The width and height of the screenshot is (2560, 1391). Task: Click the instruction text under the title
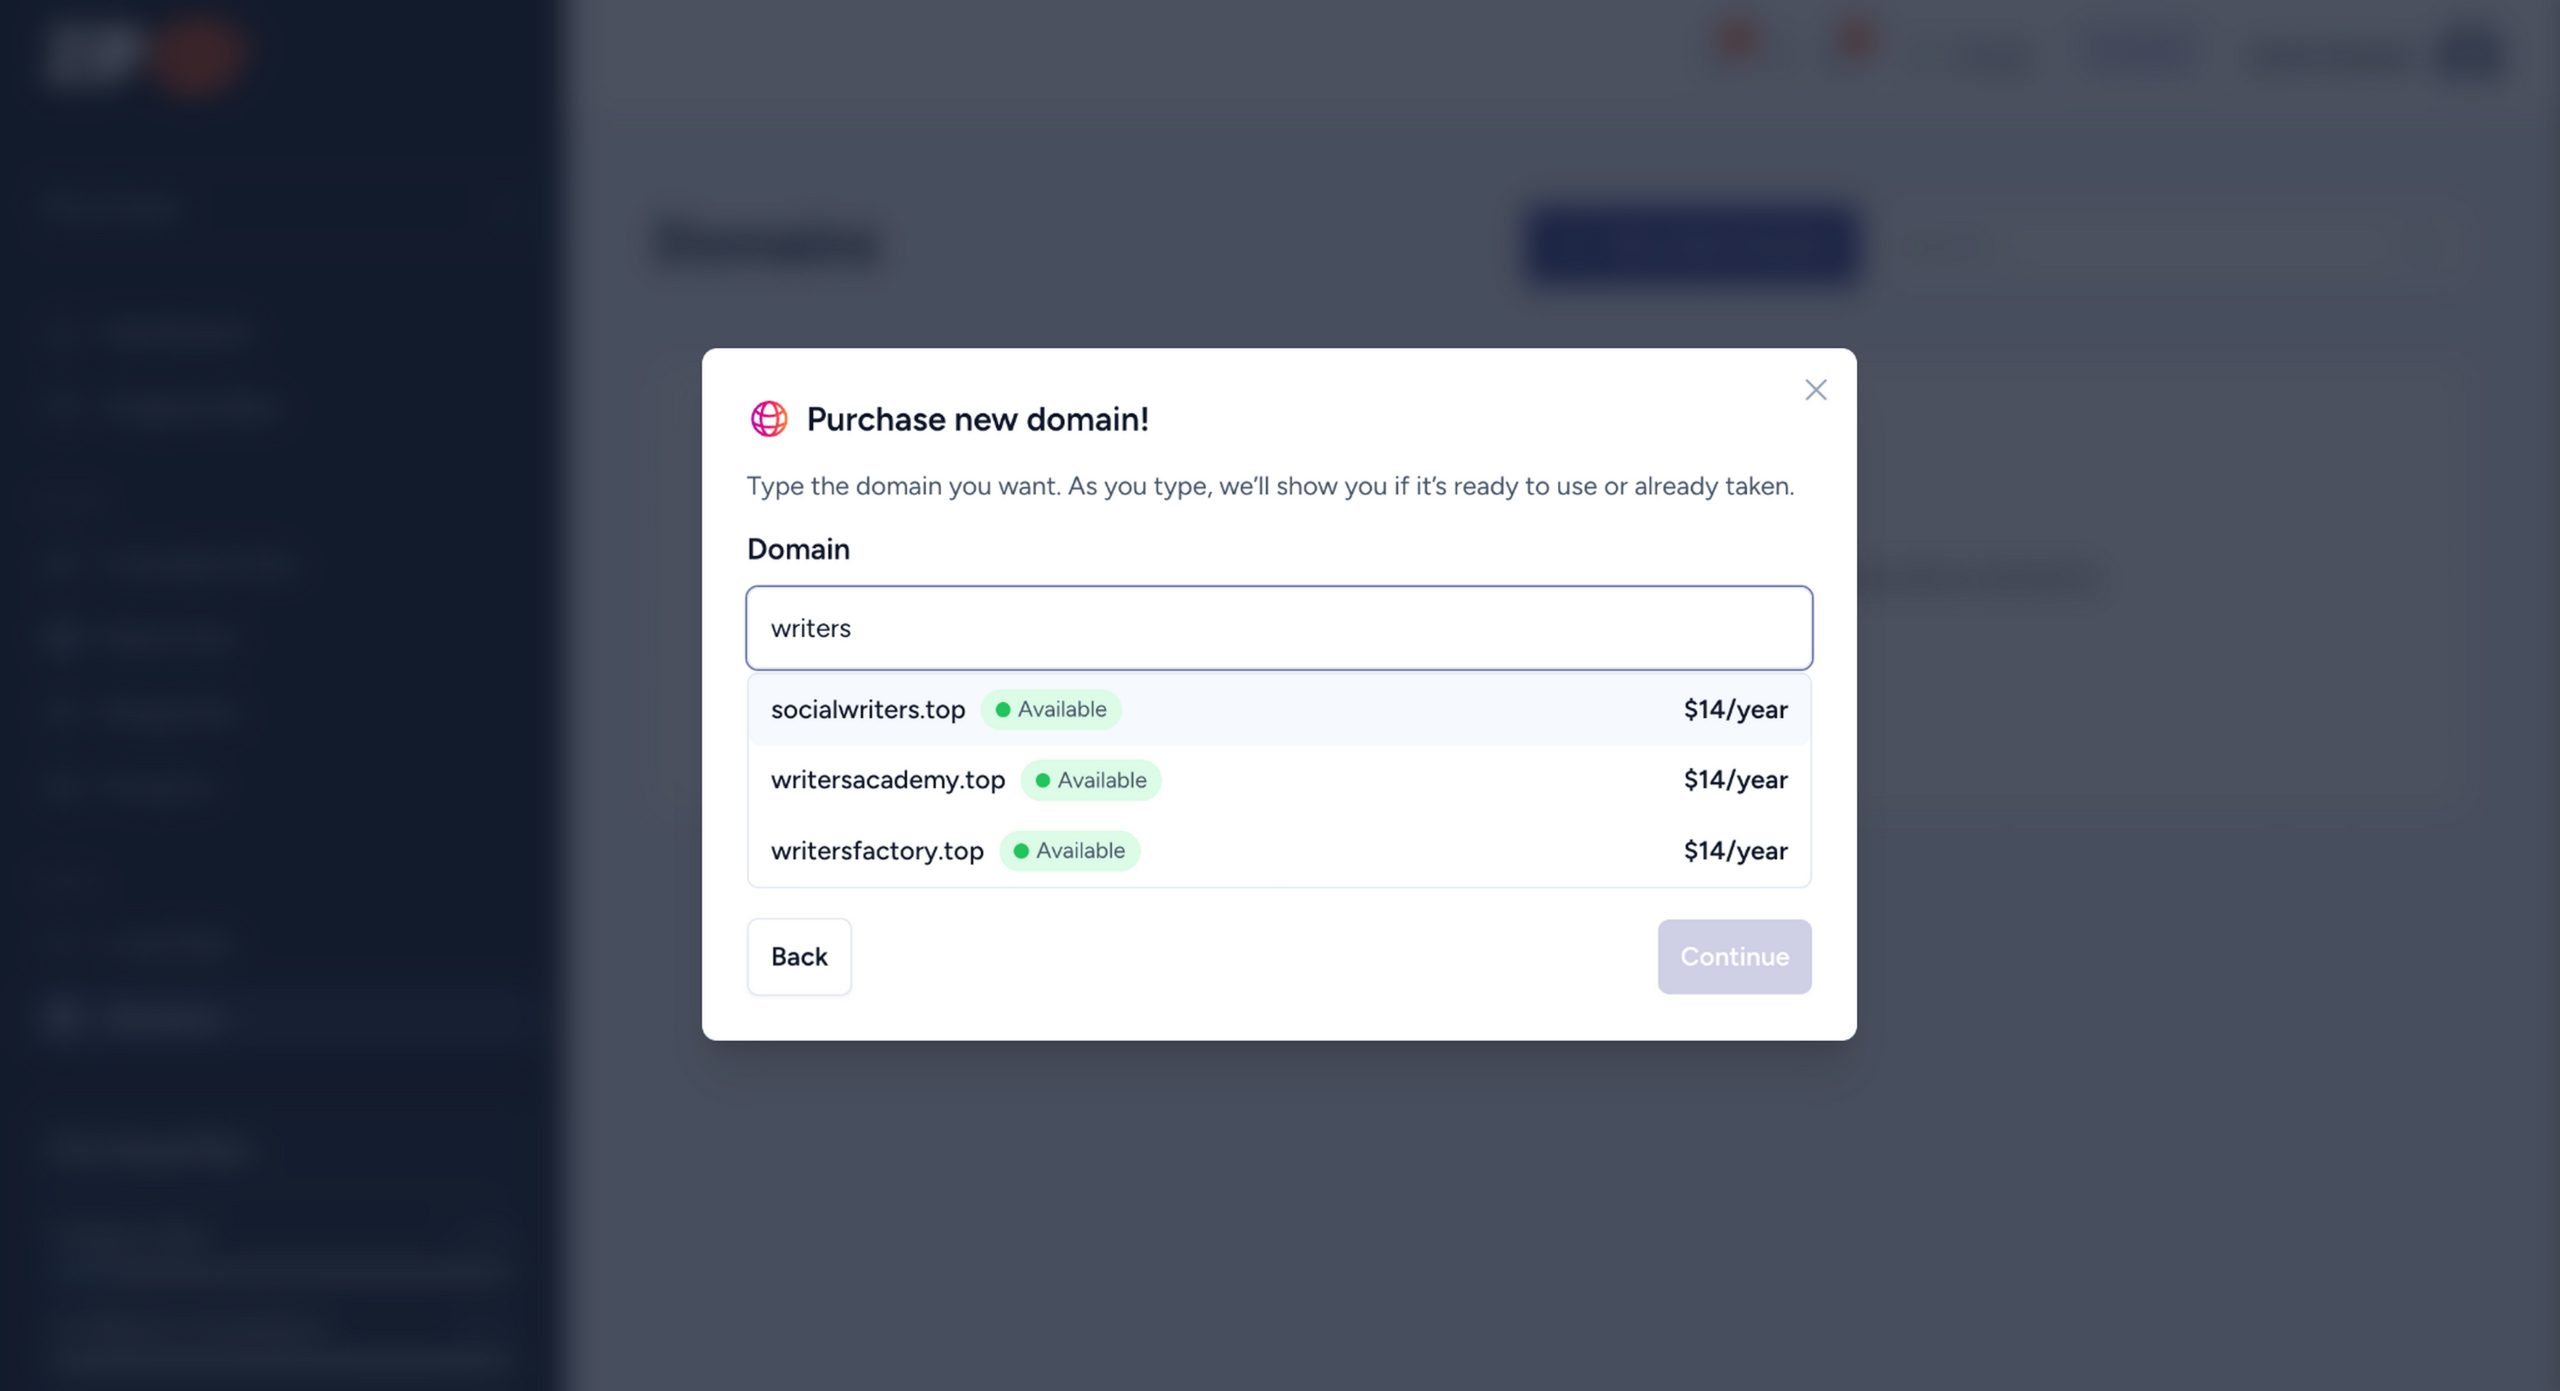[1270, 486]
